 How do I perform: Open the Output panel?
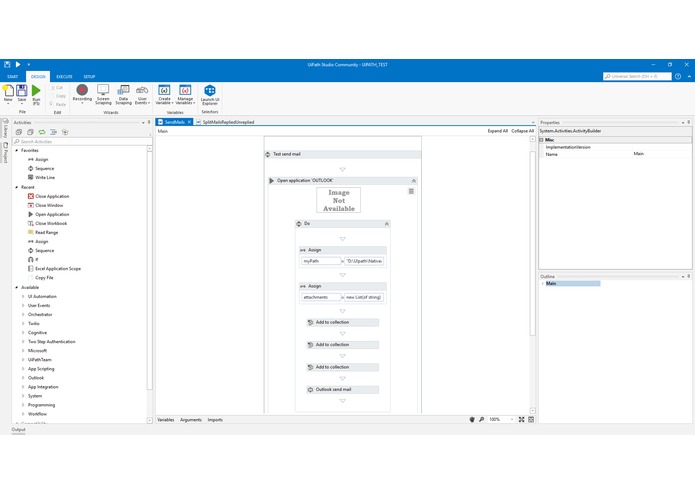click(18, 429)
